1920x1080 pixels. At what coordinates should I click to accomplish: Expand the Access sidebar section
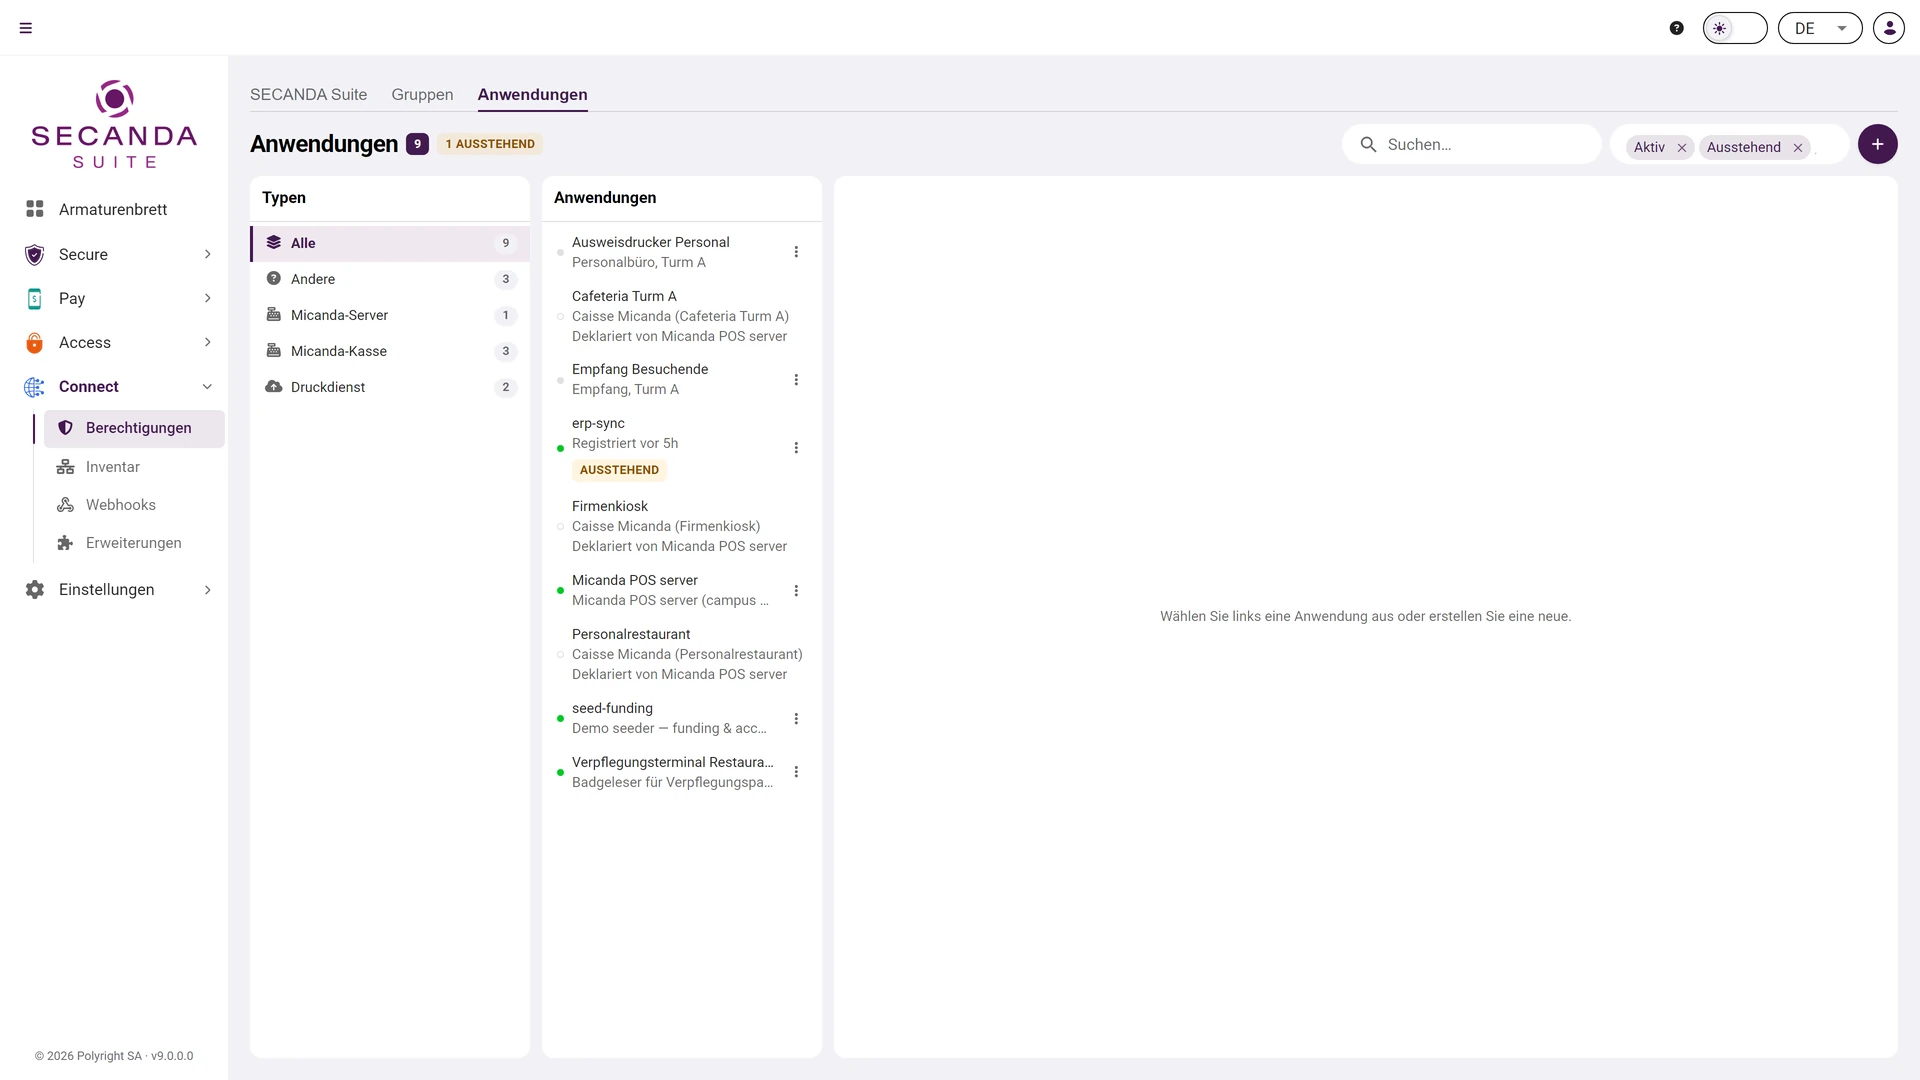pos(114,342)
